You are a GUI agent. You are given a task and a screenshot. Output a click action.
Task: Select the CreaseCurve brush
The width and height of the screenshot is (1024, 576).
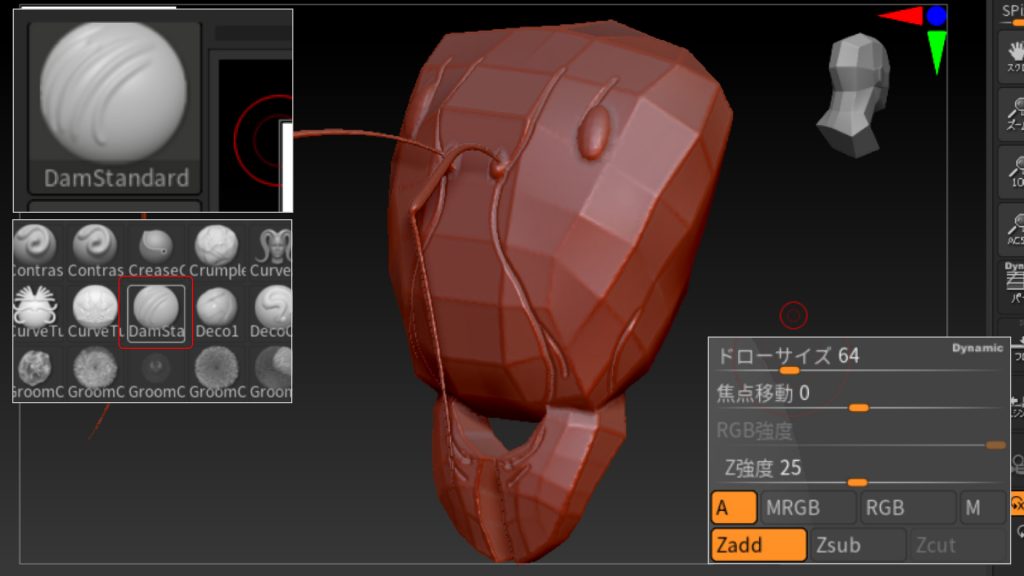[155, 243]
